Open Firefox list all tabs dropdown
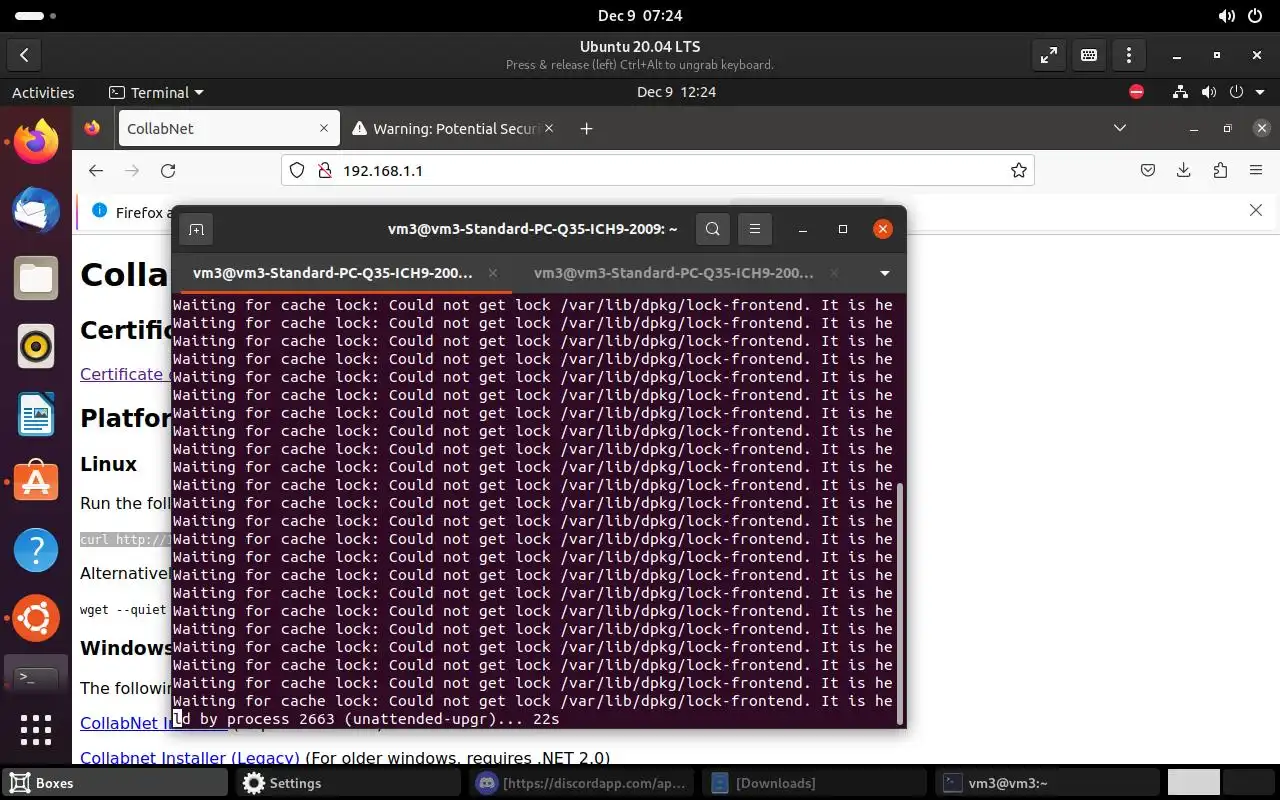Viewport: 1280px width, 800px height. click(1120, 128)
